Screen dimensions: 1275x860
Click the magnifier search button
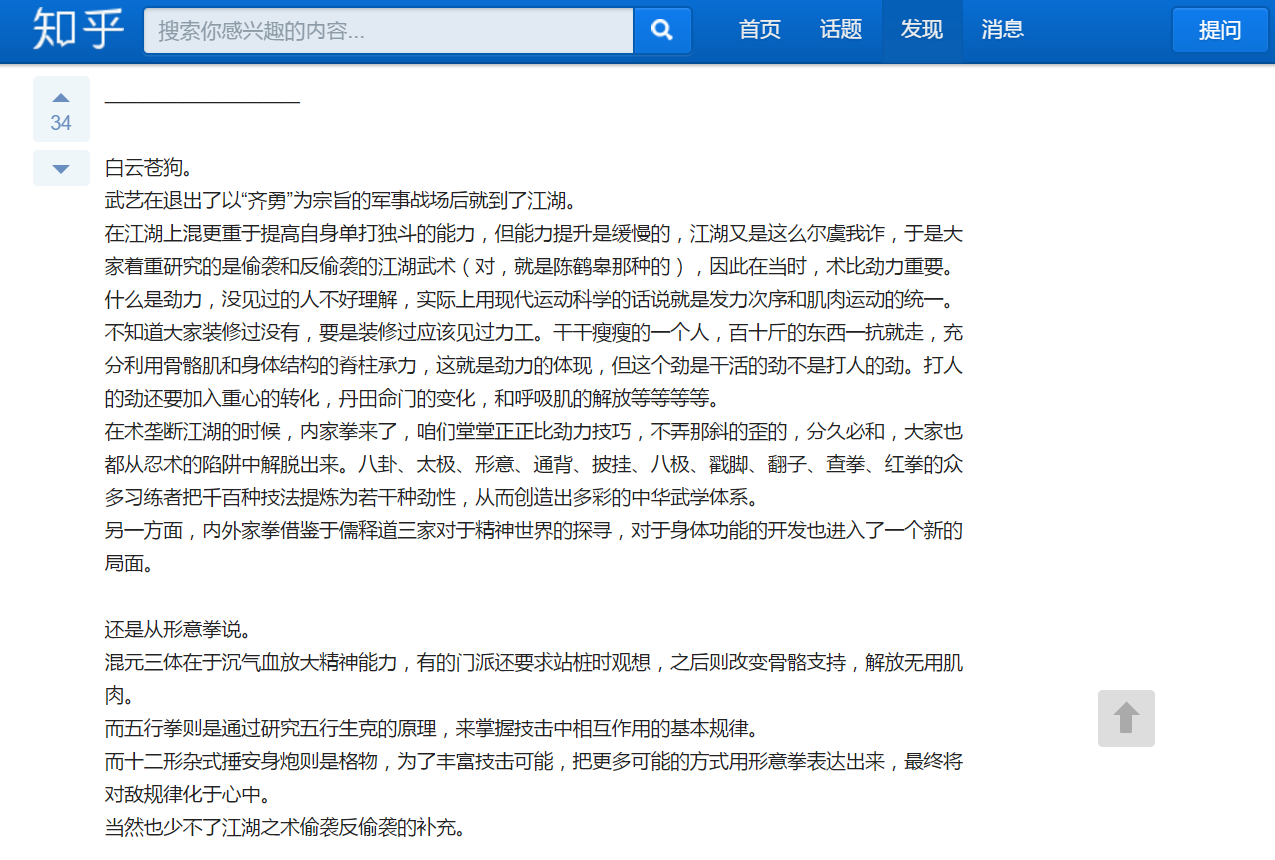tap(662, 31)
